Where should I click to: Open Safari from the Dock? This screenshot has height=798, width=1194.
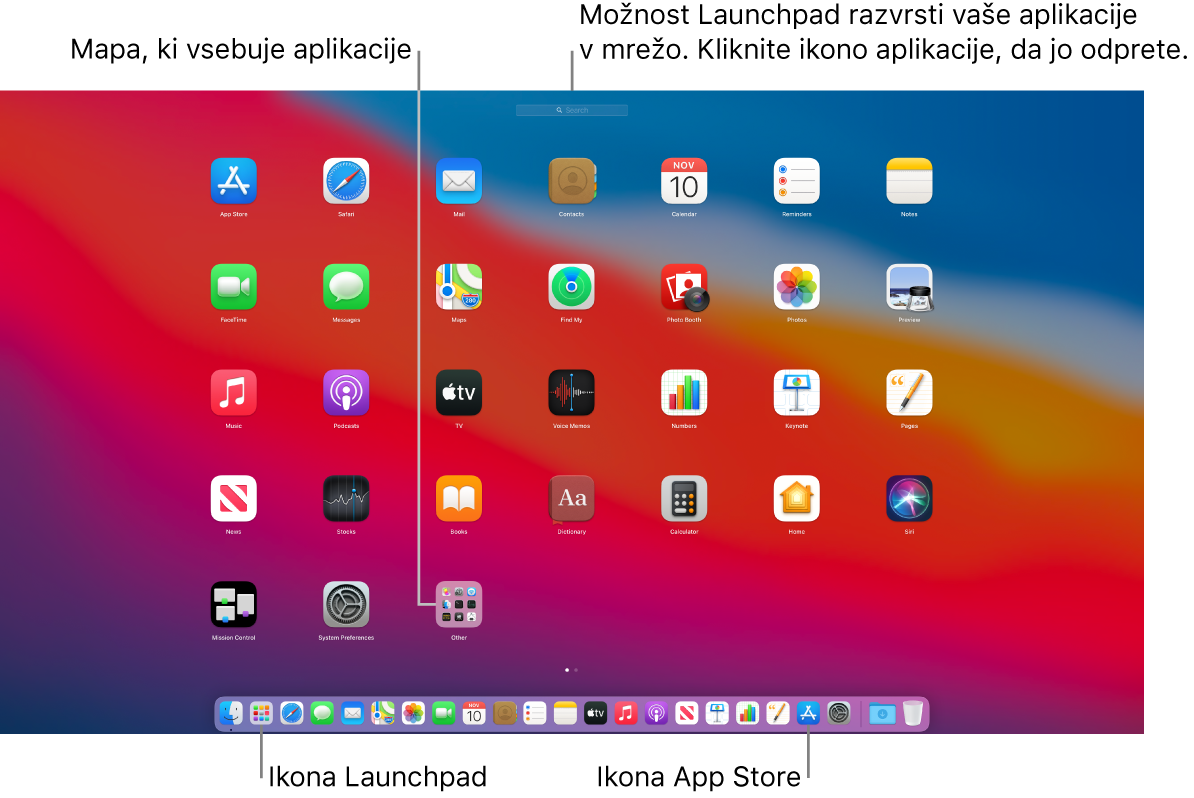292,713
